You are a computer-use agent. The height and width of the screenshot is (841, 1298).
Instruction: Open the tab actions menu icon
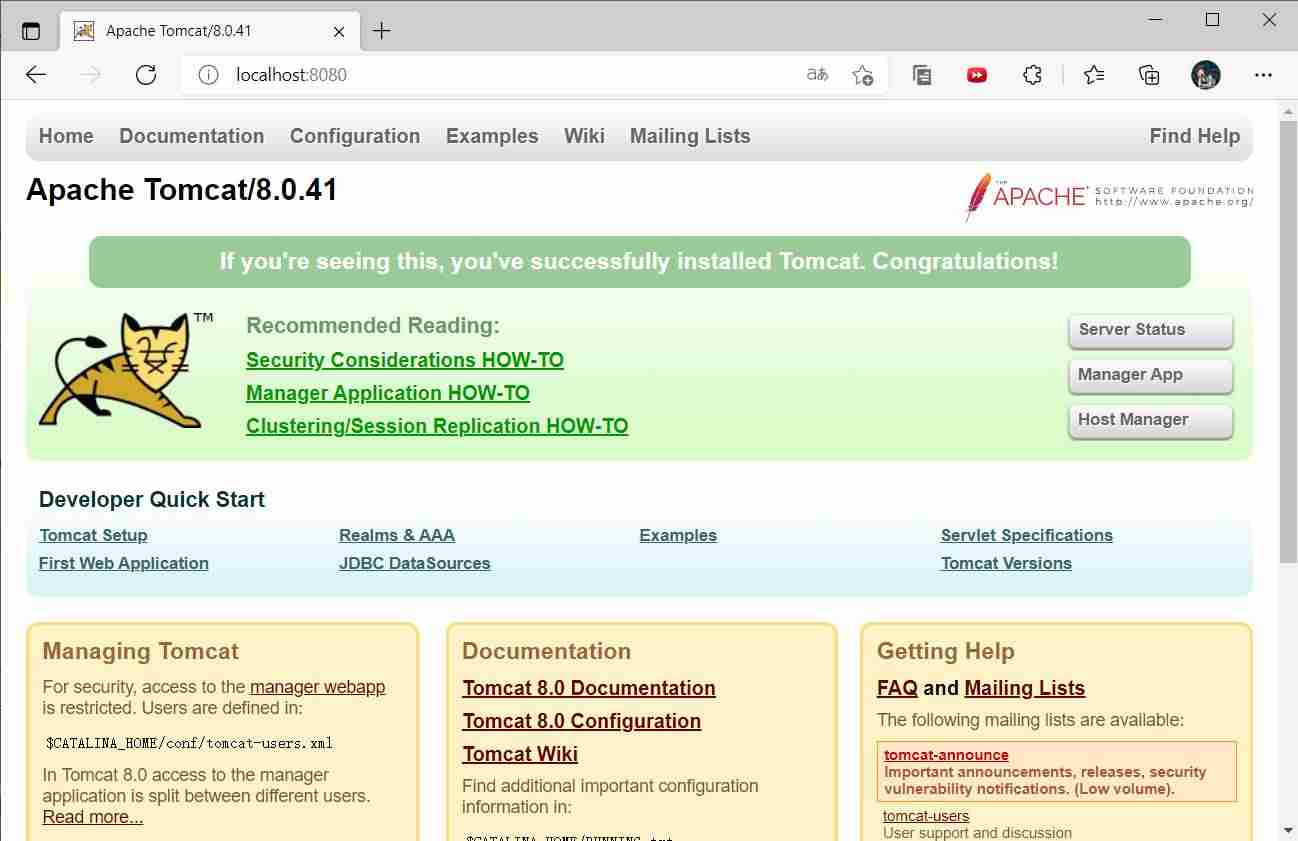pos(31,31)
